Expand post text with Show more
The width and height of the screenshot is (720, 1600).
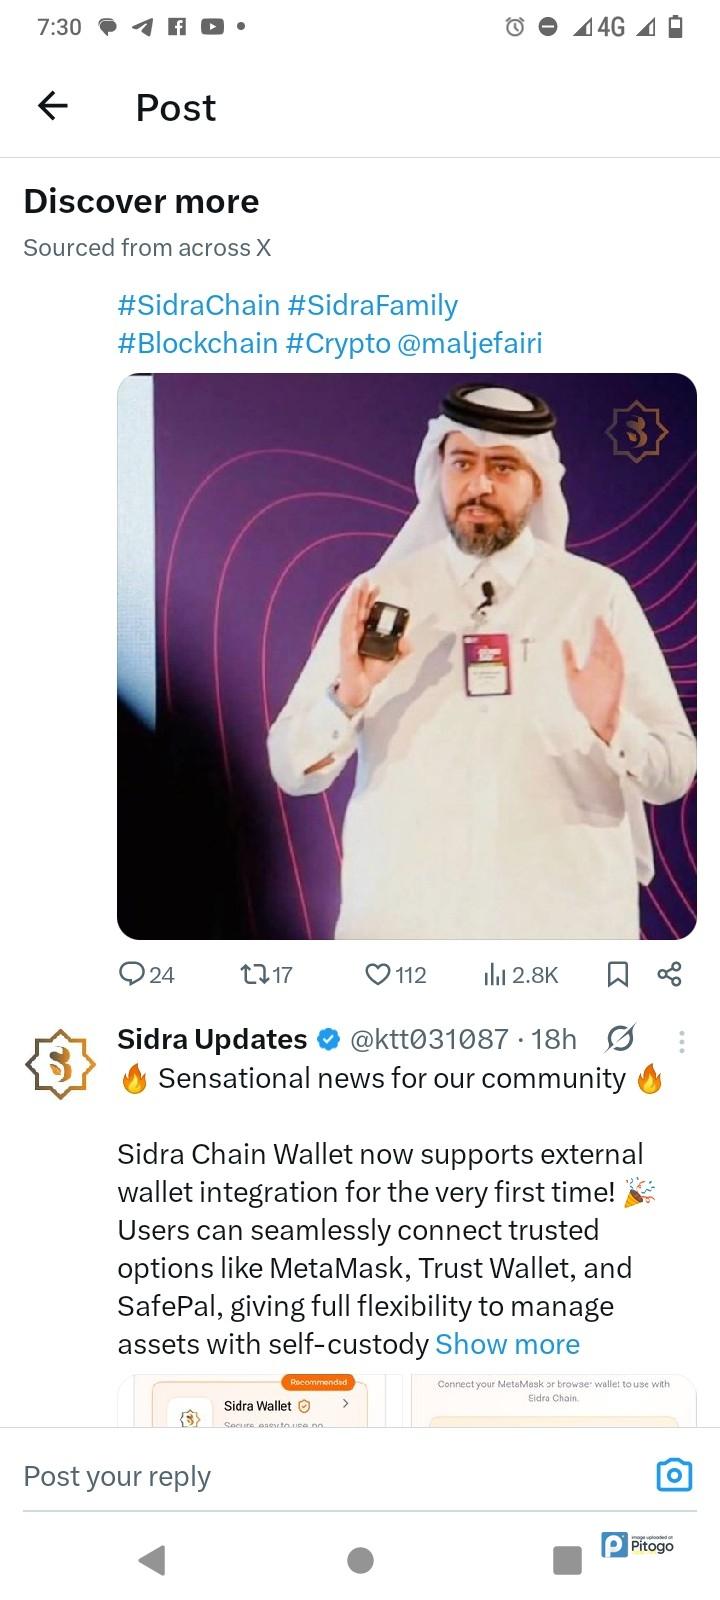tap(507, 1344)
